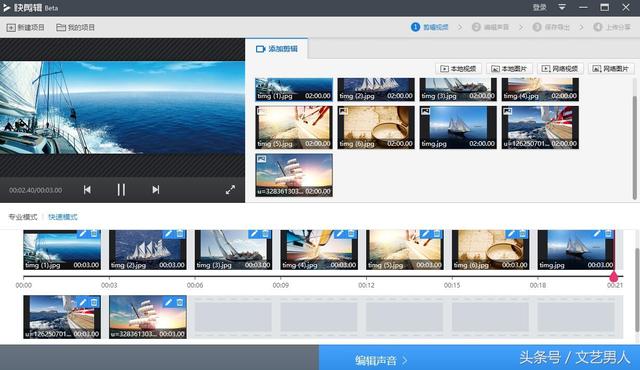
Task: Select timg (1).jpg in media library
Action: (x=294, y=89)
